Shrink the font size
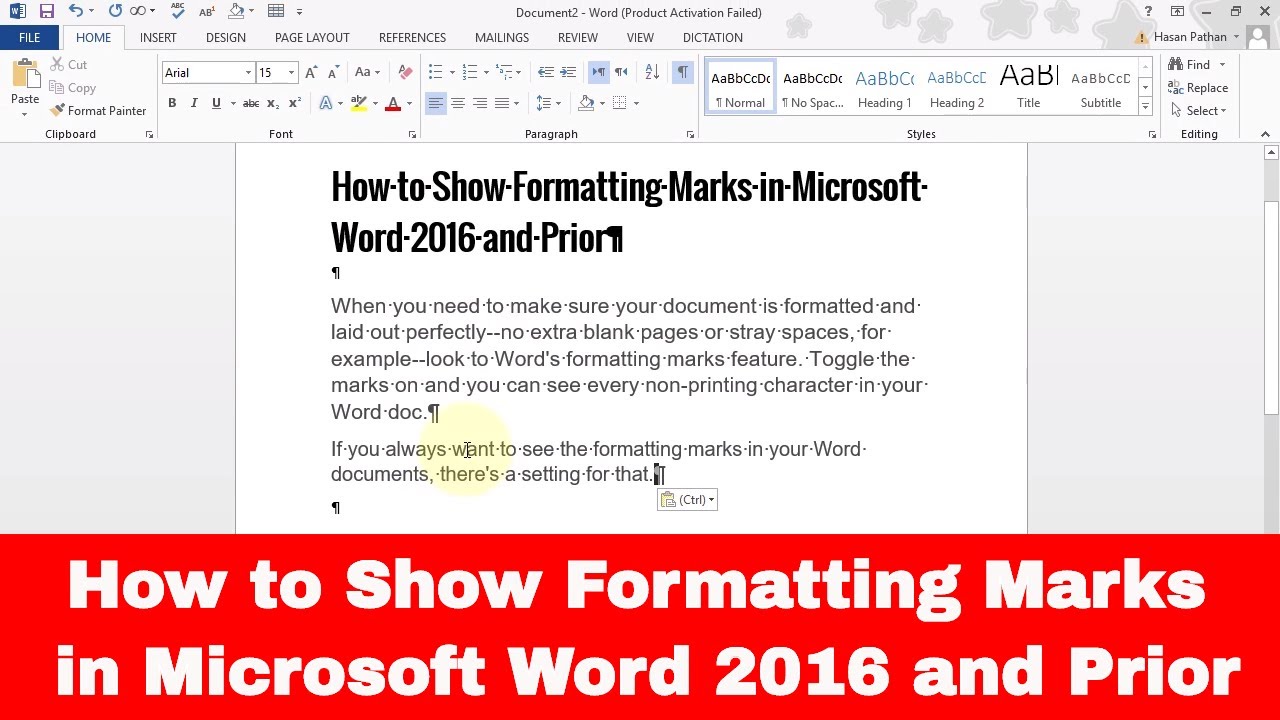Screen dimensions: 1280x720 [x=333, y=73]
